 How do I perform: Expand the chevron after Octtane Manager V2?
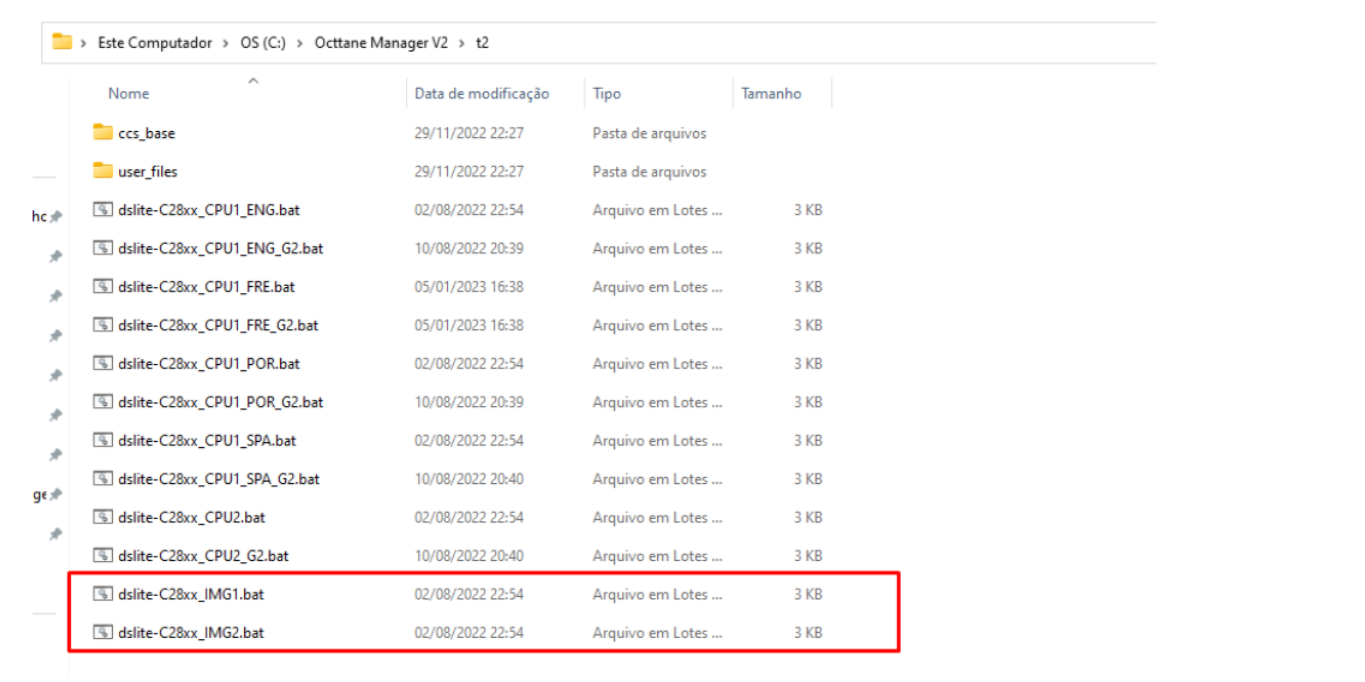tap(462, 43)
